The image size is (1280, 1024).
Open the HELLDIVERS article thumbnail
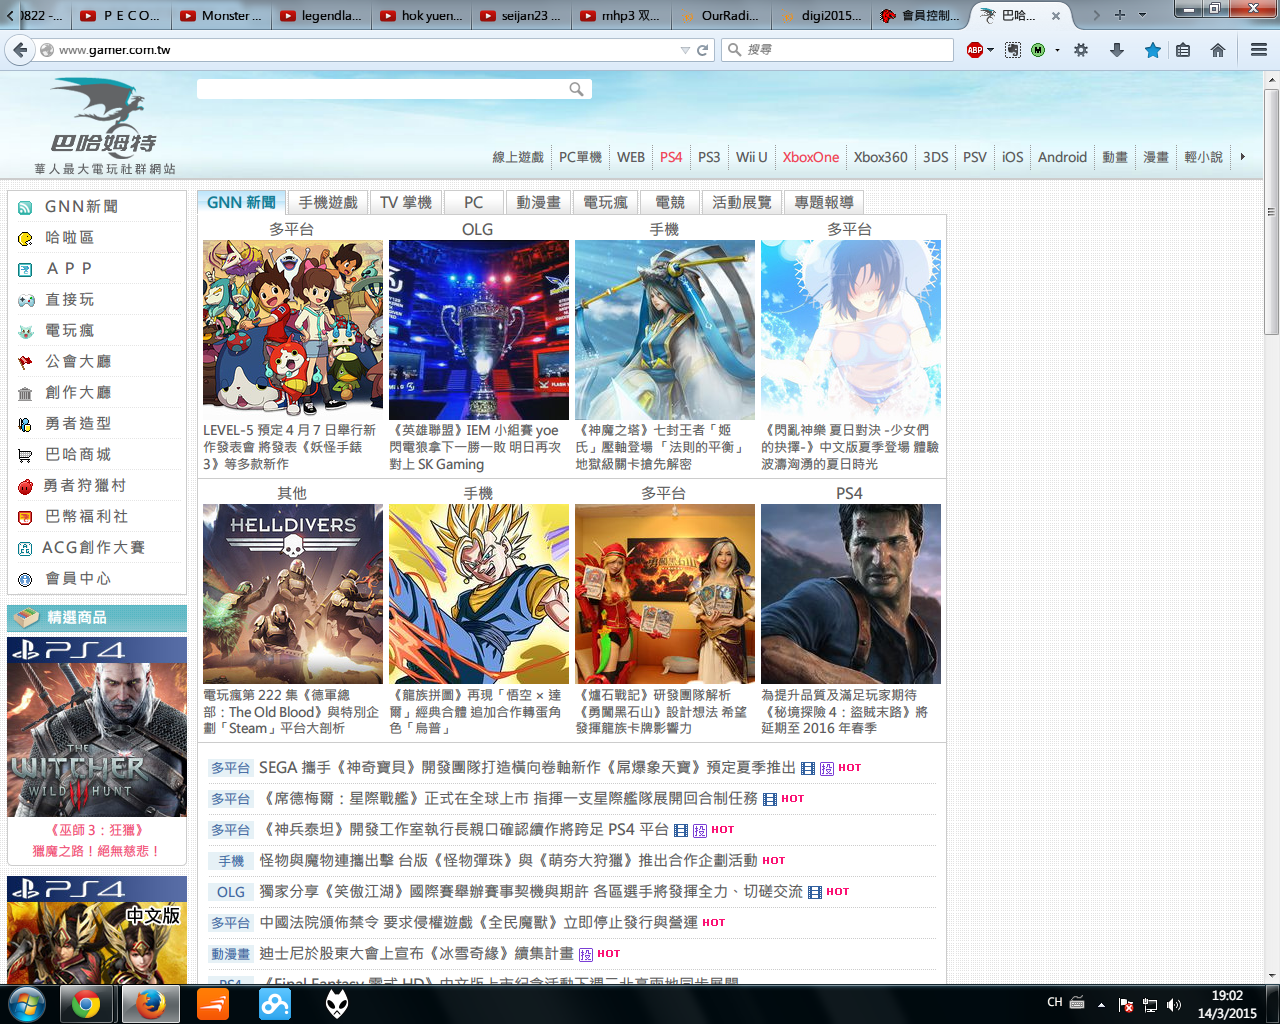tap(293, 594)
